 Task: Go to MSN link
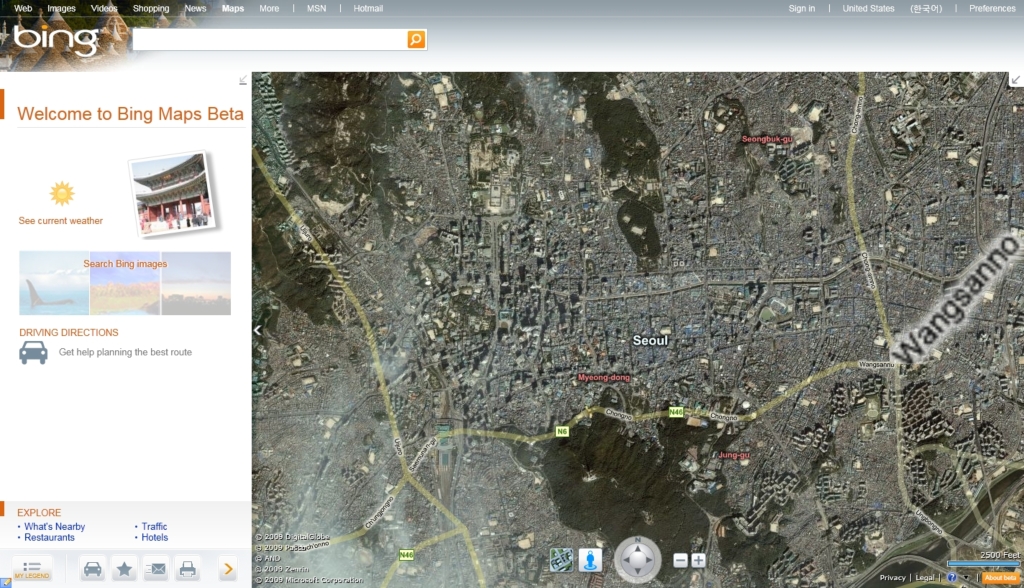tap(317, 8)
